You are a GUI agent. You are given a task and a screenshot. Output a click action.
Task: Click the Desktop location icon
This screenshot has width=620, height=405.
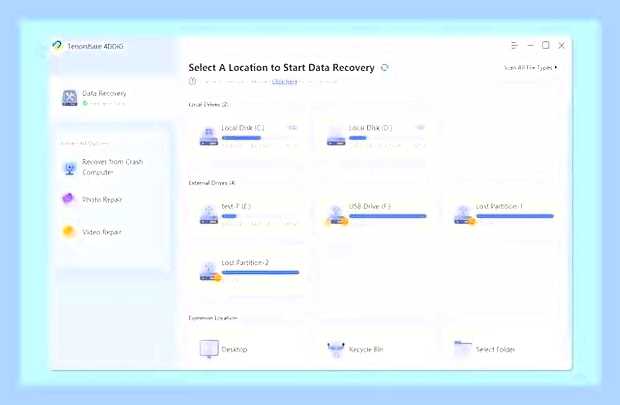coord(209,349)
